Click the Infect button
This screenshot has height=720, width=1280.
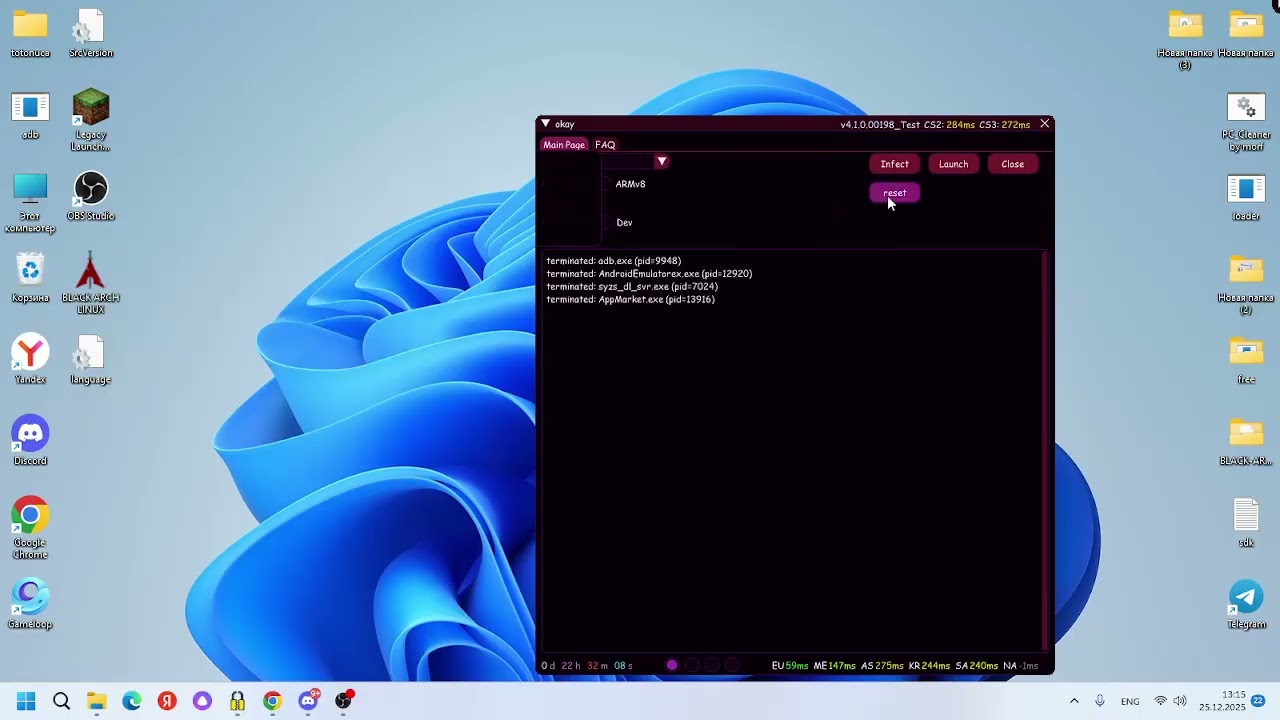[x=895, y=164]
